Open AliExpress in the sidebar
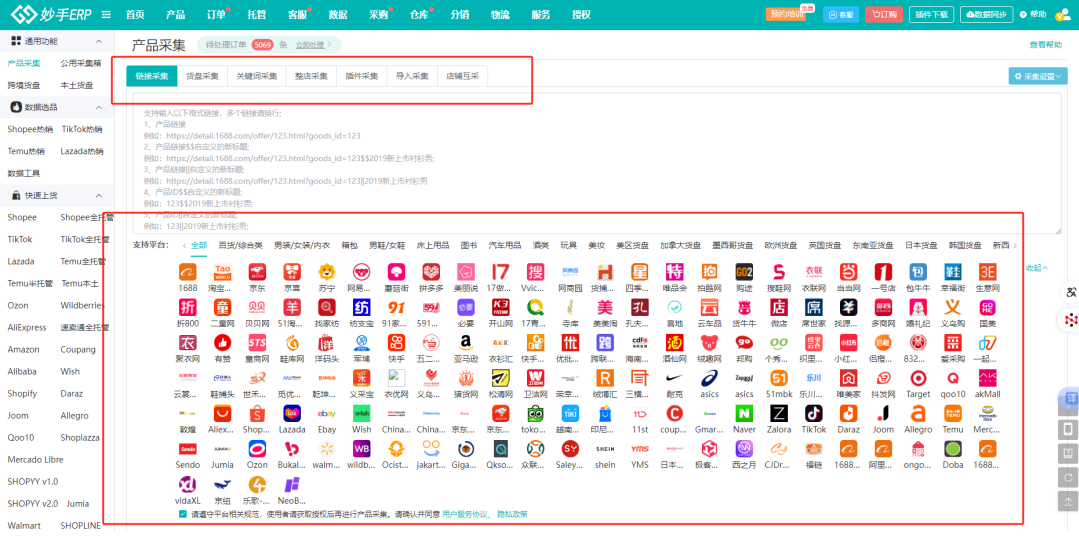The width and height of the screenshot is (1079, 536). (x=27, y=328)
